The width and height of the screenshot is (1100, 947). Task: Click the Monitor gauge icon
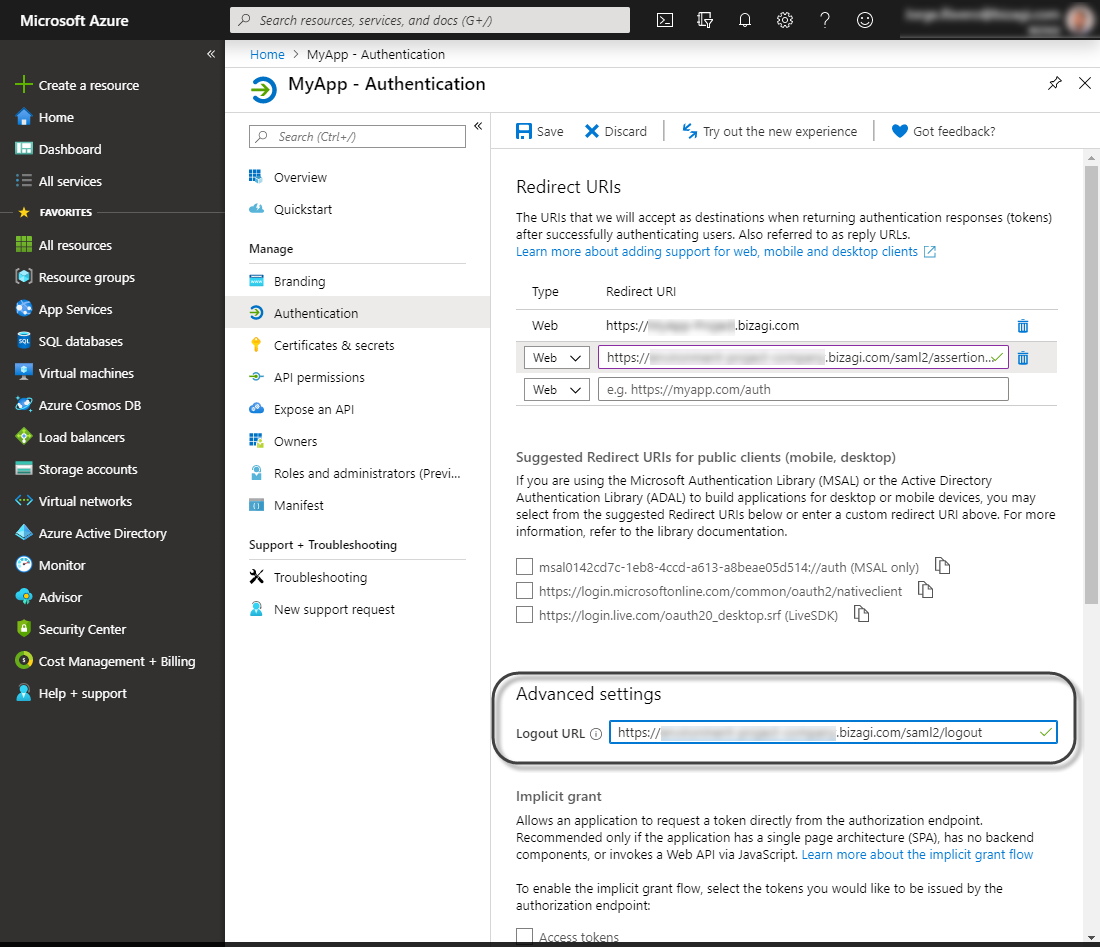pos(24,565)
